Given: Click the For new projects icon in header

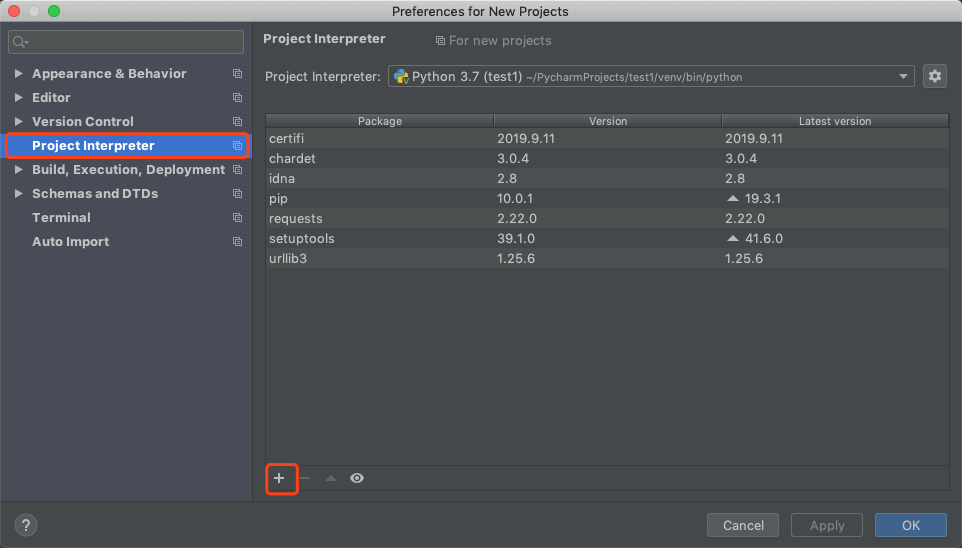Looking at the screenshot, I should (440, 41).
